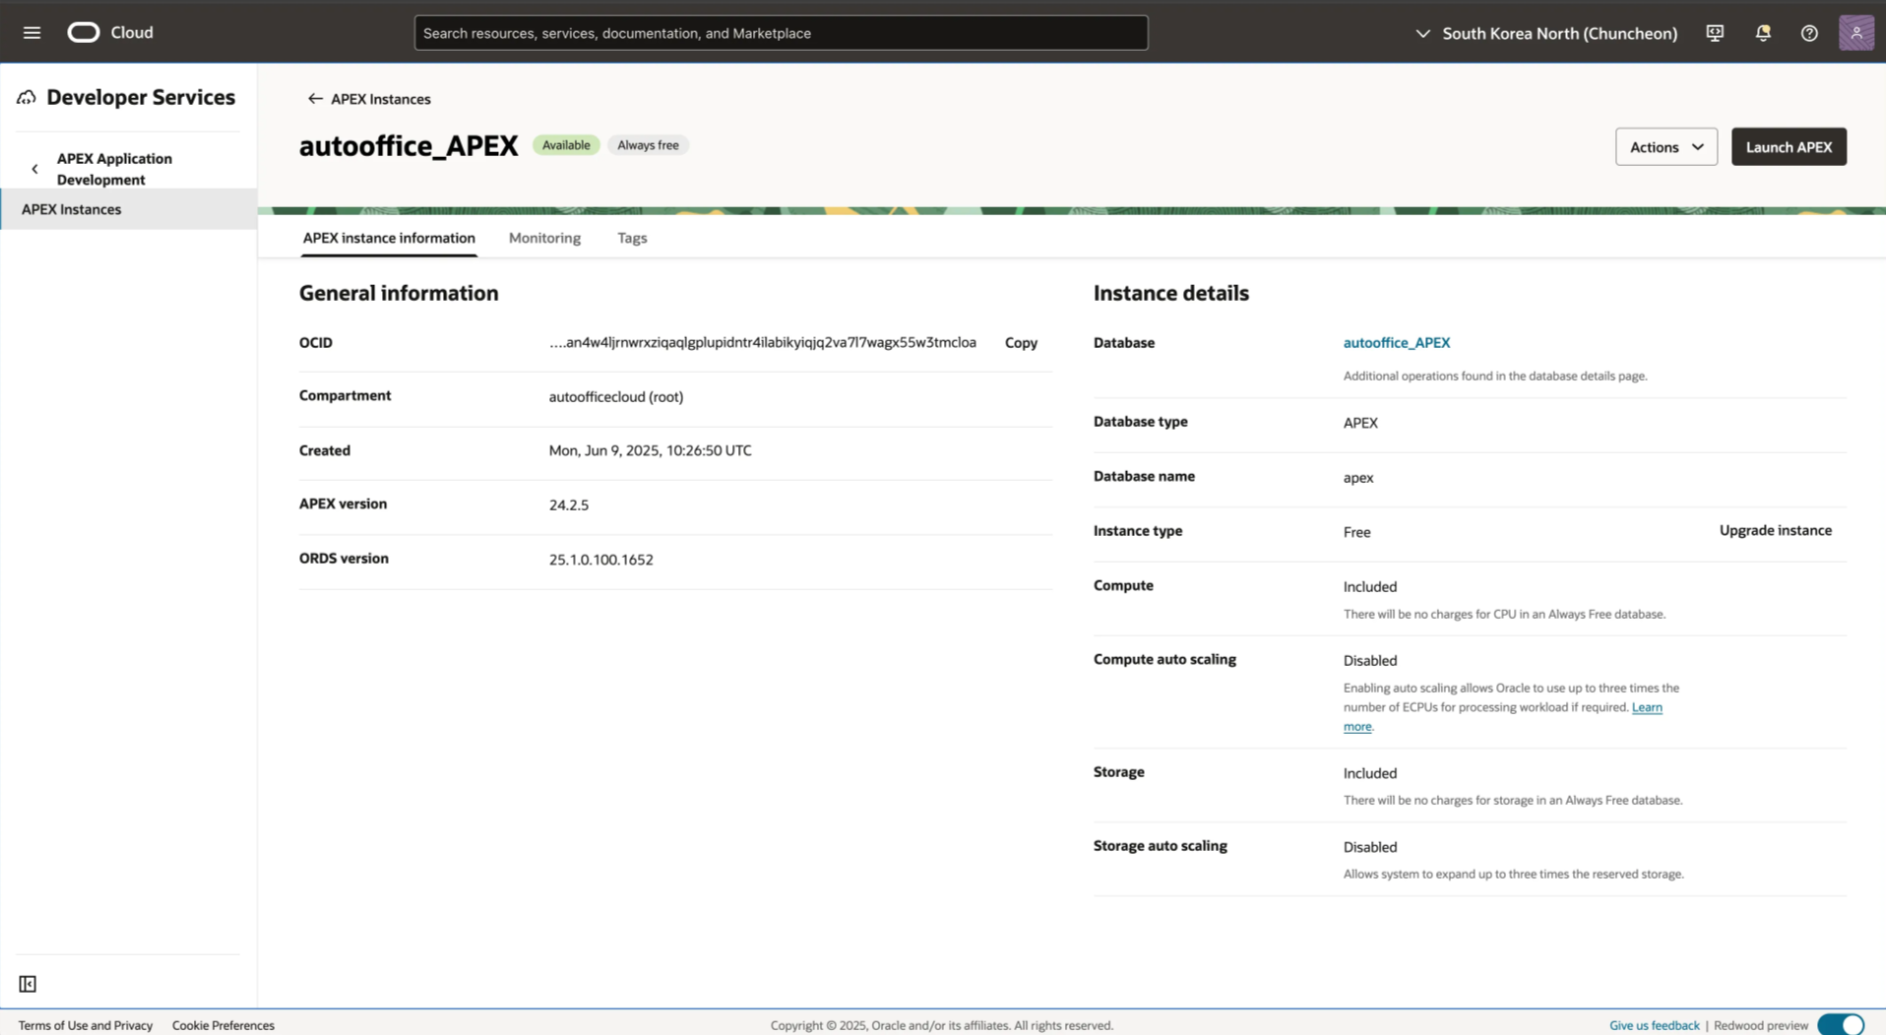This screenshot has height=1035, width=1886.
Task: Open the APEX Instances breadcrumb link
Action: [380, 99]
